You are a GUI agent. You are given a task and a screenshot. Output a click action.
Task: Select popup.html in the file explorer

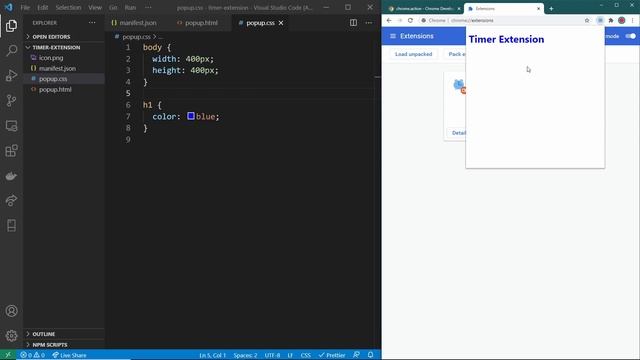tap(55, 89)
